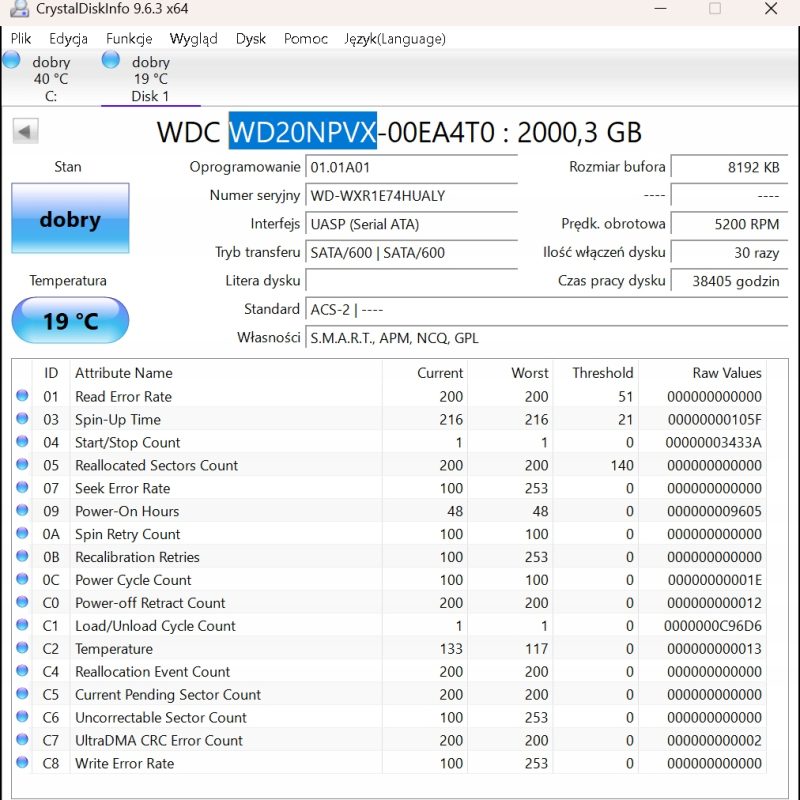Select the C: drive tab
The height and width of the screenshot is (800, 800).
50,79
